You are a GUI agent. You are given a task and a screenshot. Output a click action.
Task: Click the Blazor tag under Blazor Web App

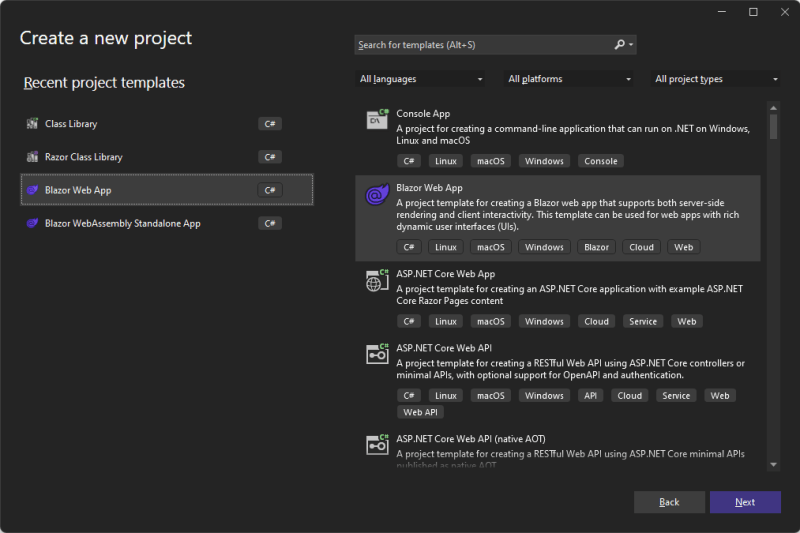(596, 247)
